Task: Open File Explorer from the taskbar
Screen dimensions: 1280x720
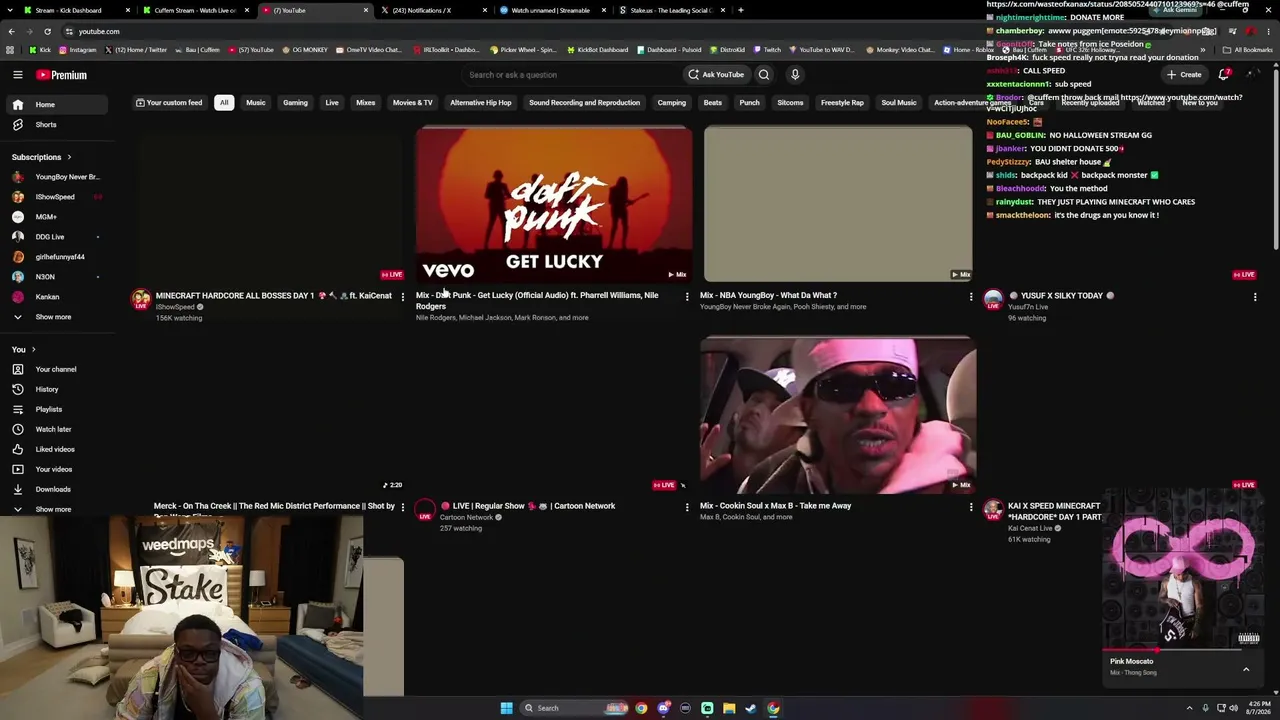Action: [729, 708]
